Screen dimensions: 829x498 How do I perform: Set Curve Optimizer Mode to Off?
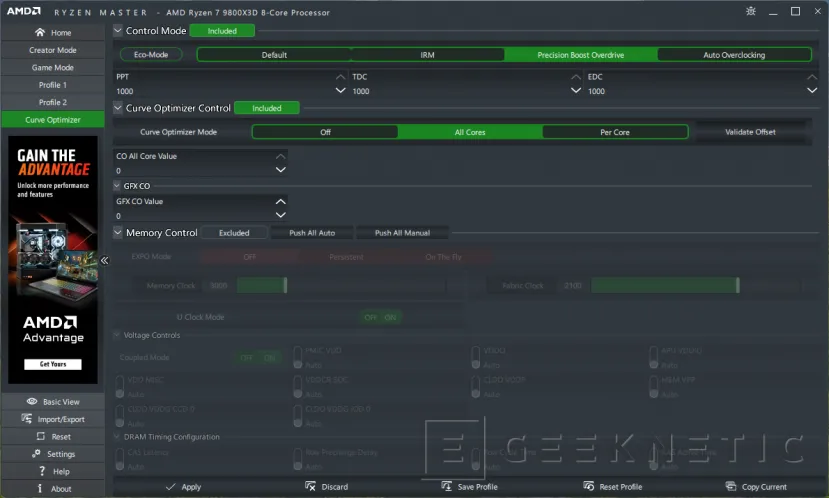pos(325,132)
